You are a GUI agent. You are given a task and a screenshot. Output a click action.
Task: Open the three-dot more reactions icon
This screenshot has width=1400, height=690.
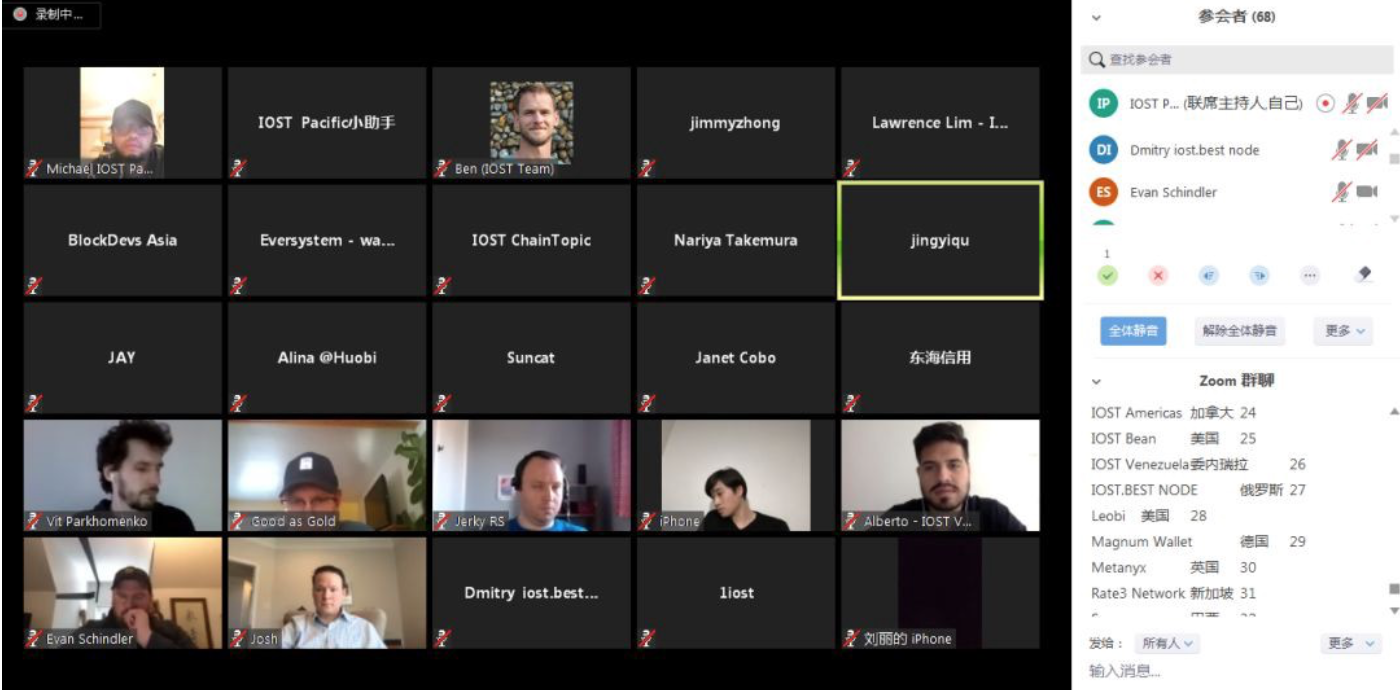click(x=1310, y=275)
